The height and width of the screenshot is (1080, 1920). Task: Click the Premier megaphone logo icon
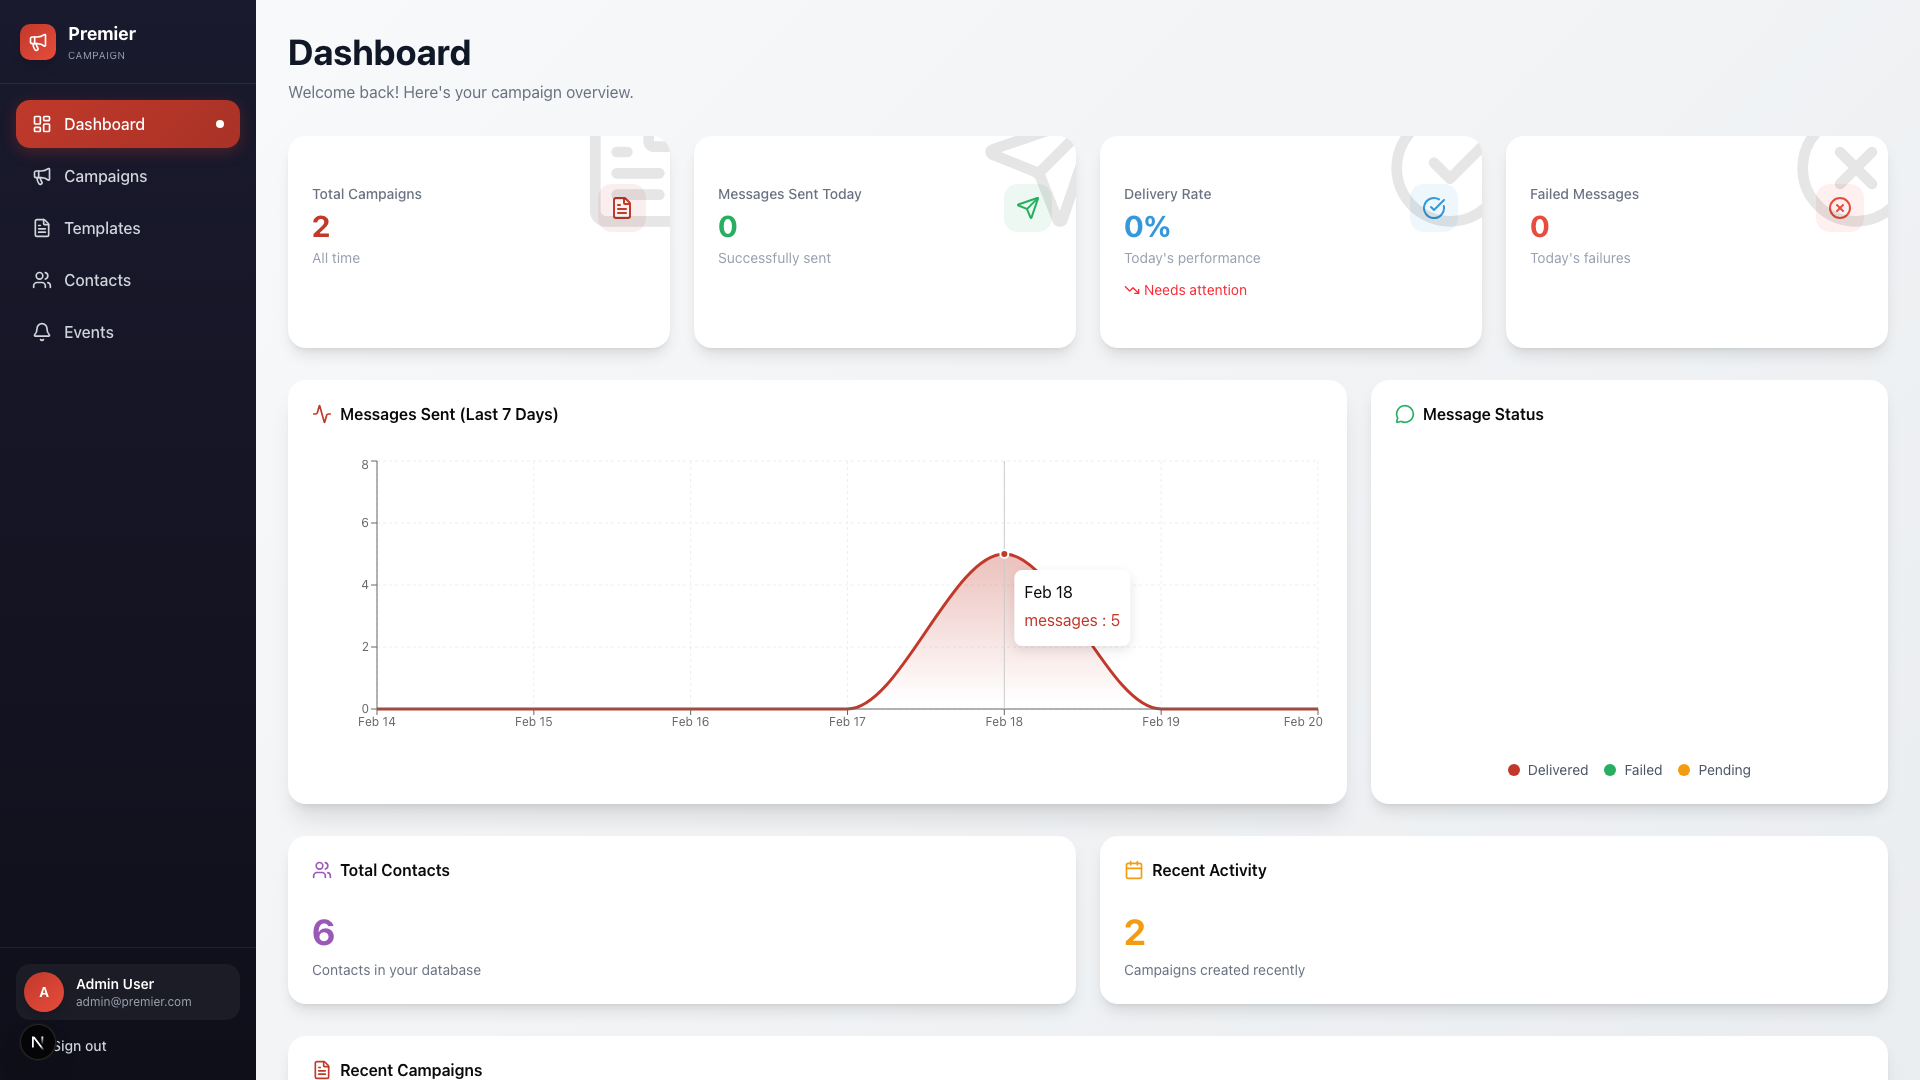(38, 42)
